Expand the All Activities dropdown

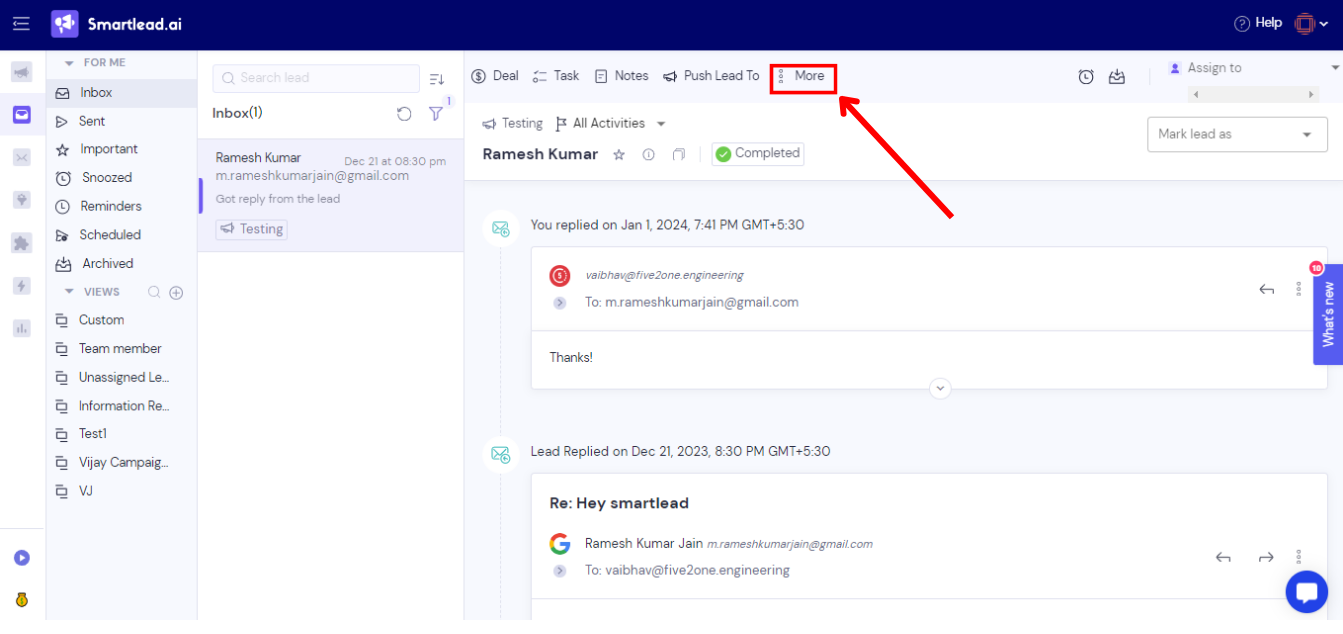tap(611, 123)
